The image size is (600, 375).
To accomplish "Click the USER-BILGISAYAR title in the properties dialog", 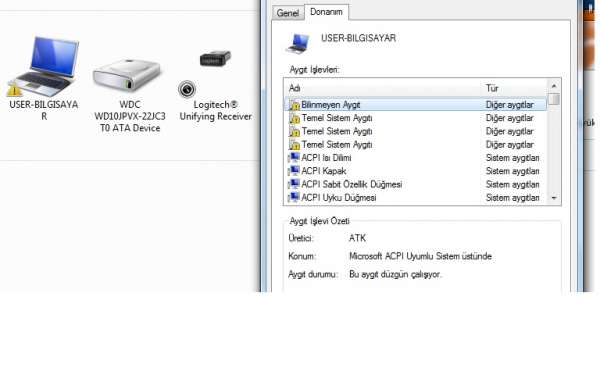I will pos(358,38).
